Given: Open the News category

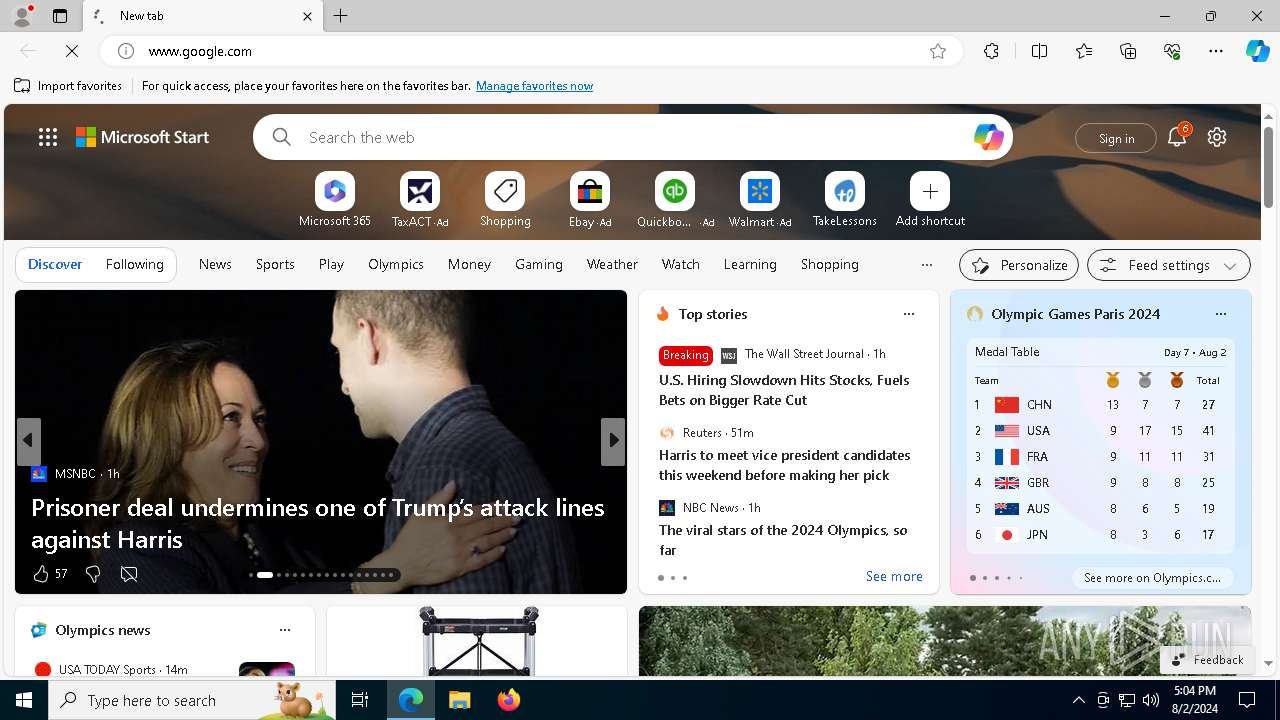Looking at the screenshot, I should coord(215,264).
